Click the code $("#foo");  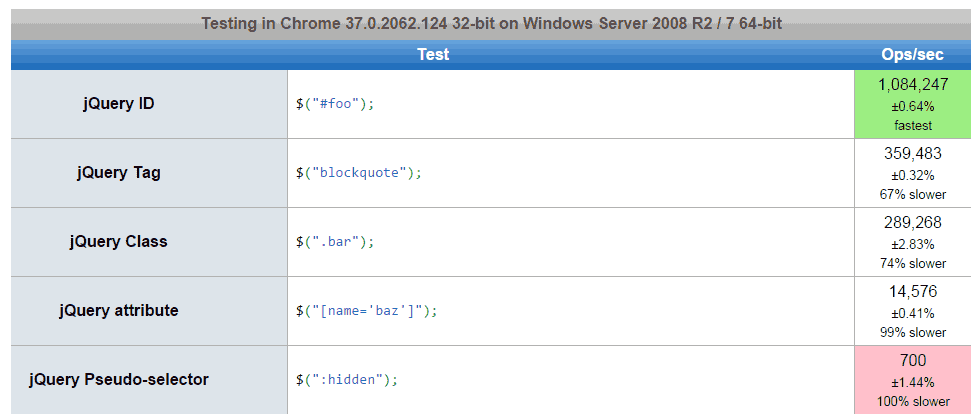point(335,104)
